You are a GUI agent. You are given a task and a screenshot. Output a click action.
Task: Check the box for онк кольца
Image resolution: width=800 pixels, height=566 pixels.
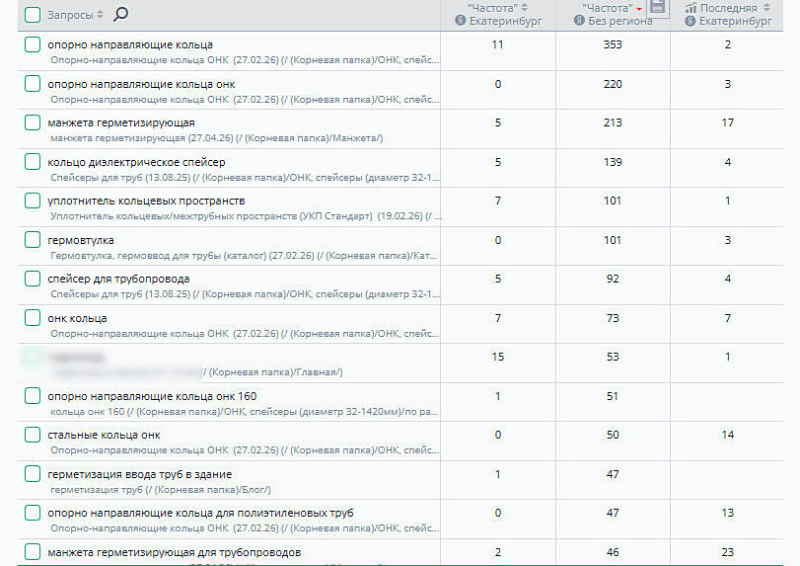33,317
